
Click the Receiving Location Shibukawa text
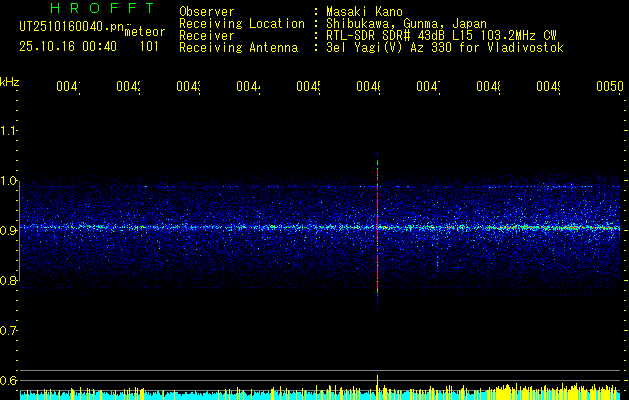(x=406, y=24)
